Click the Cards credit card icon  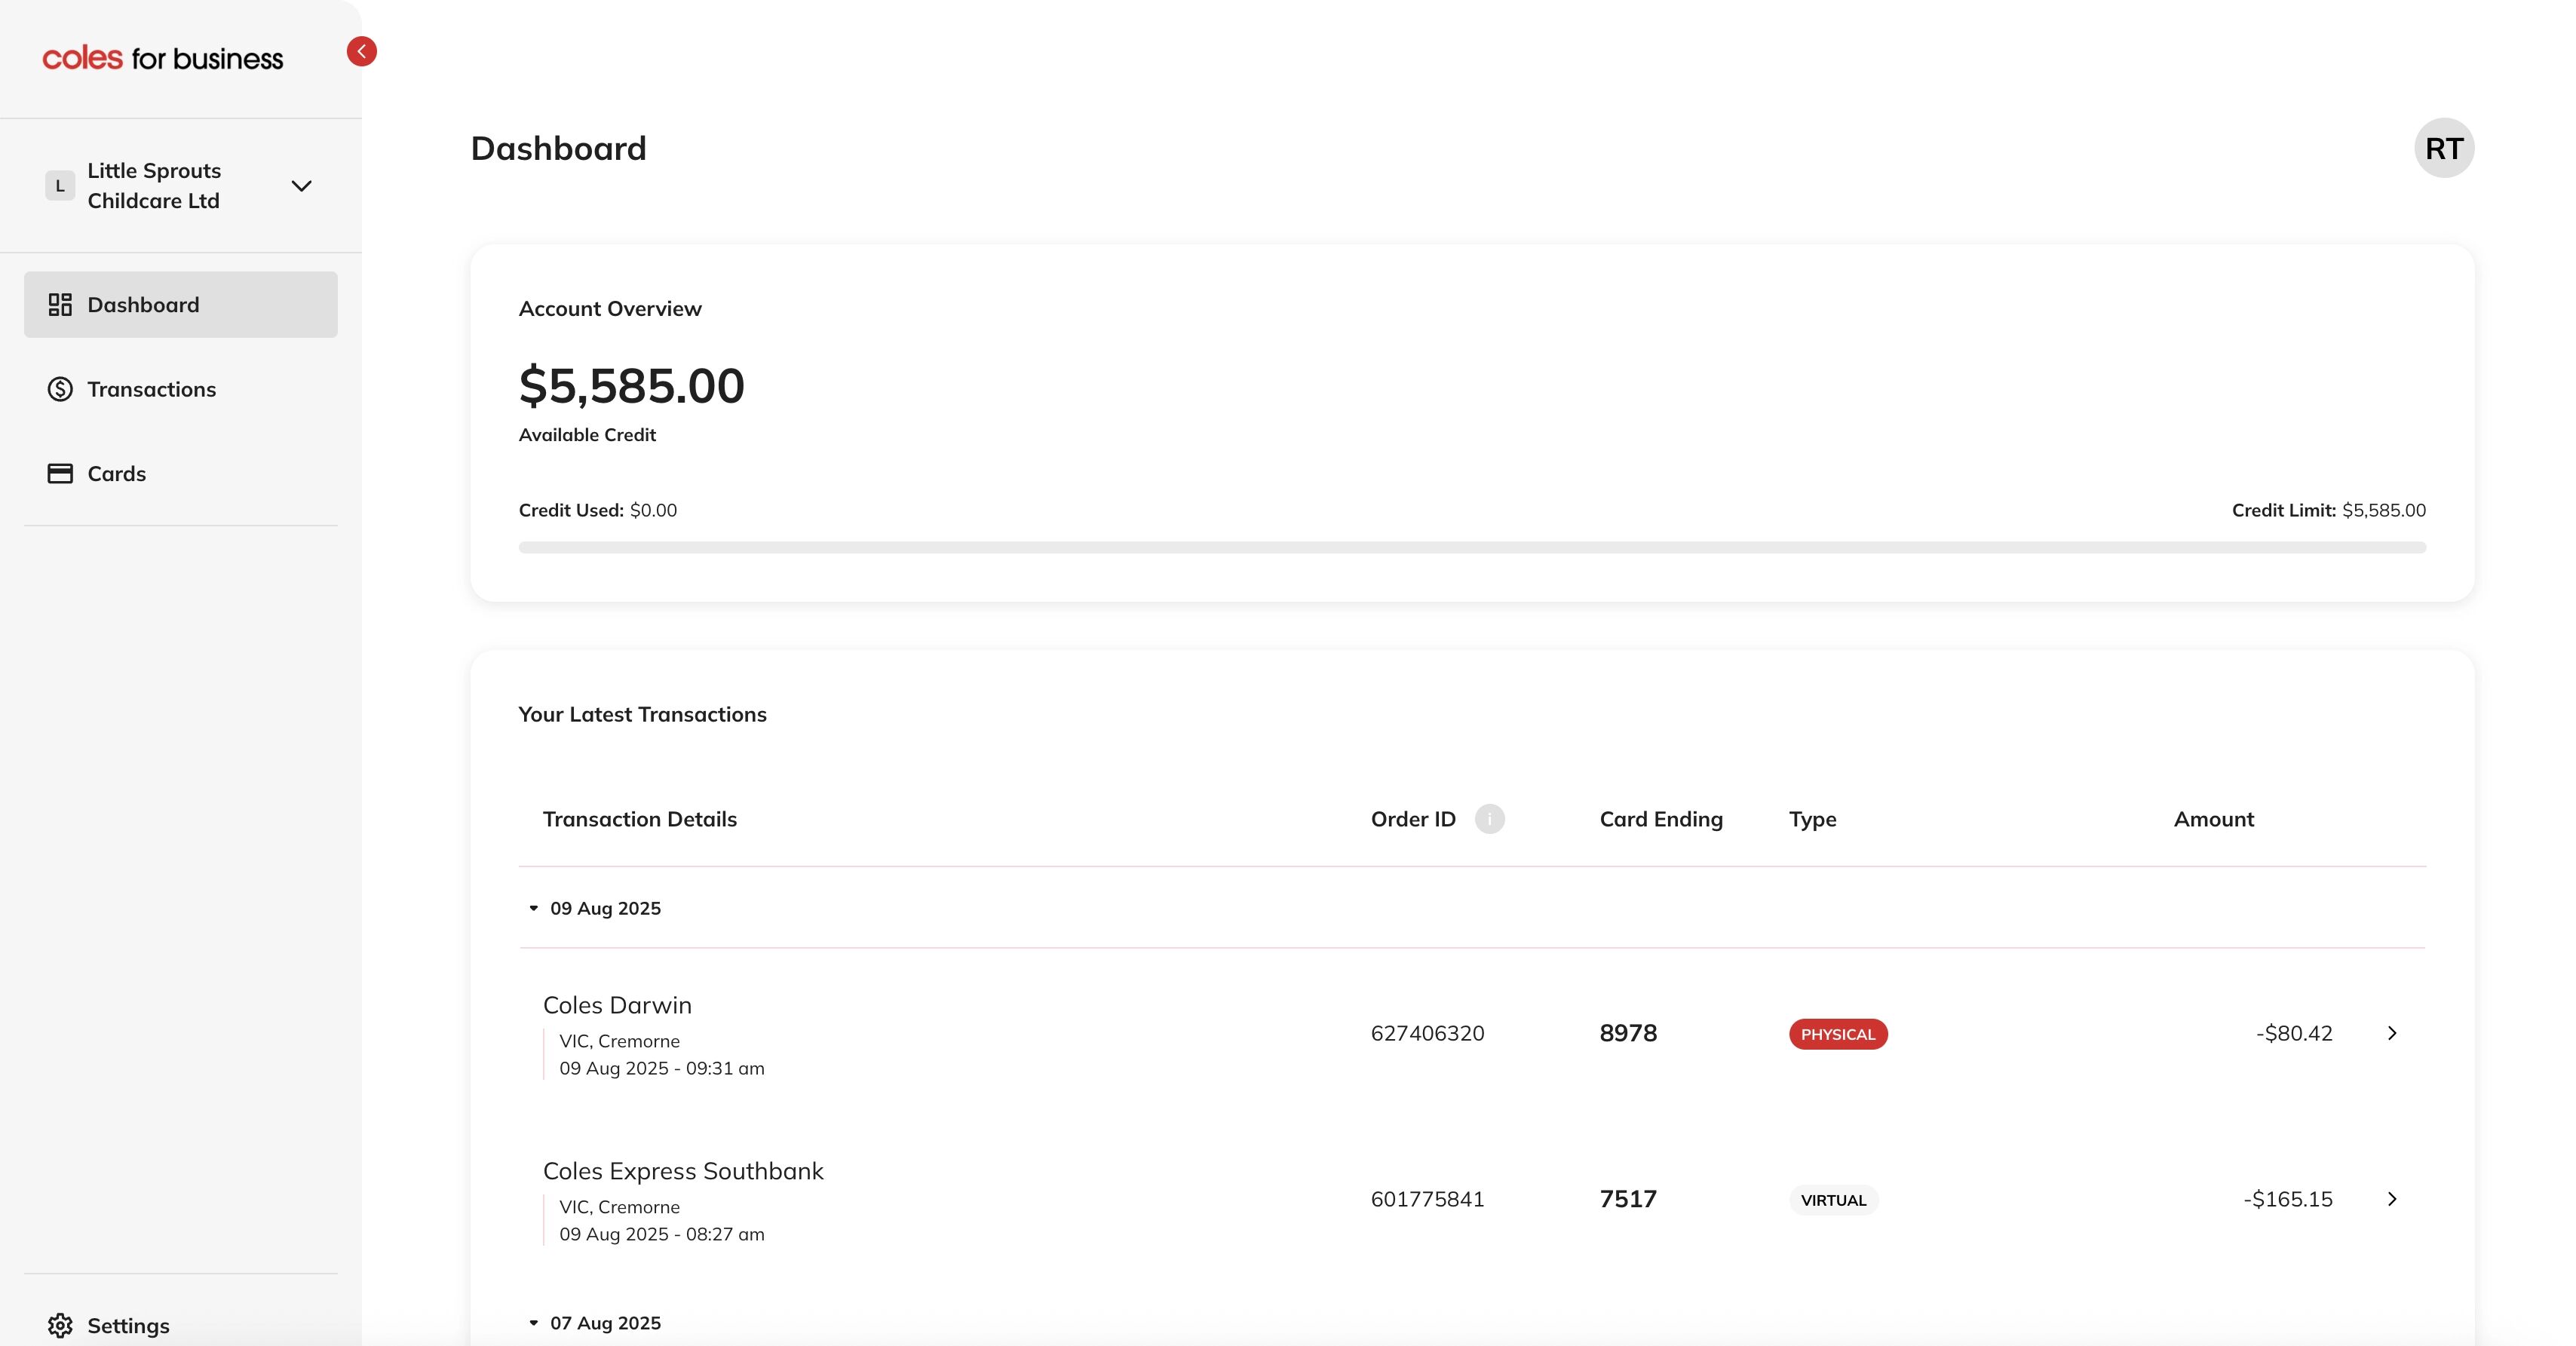pos(60,474)
